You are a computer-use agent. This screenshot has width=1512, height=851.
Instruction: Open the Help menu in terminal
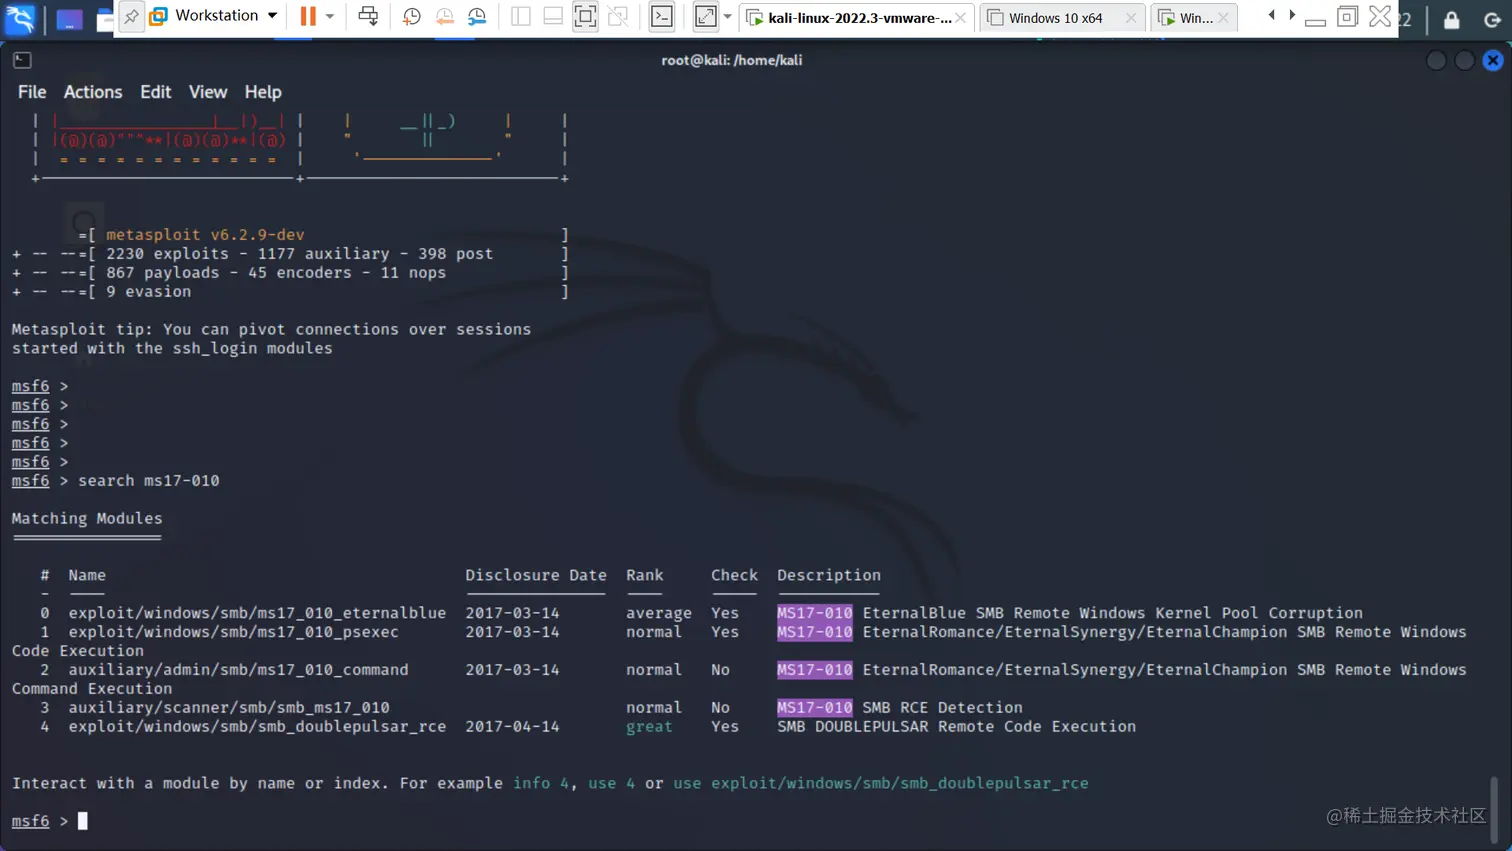[263, 92]
